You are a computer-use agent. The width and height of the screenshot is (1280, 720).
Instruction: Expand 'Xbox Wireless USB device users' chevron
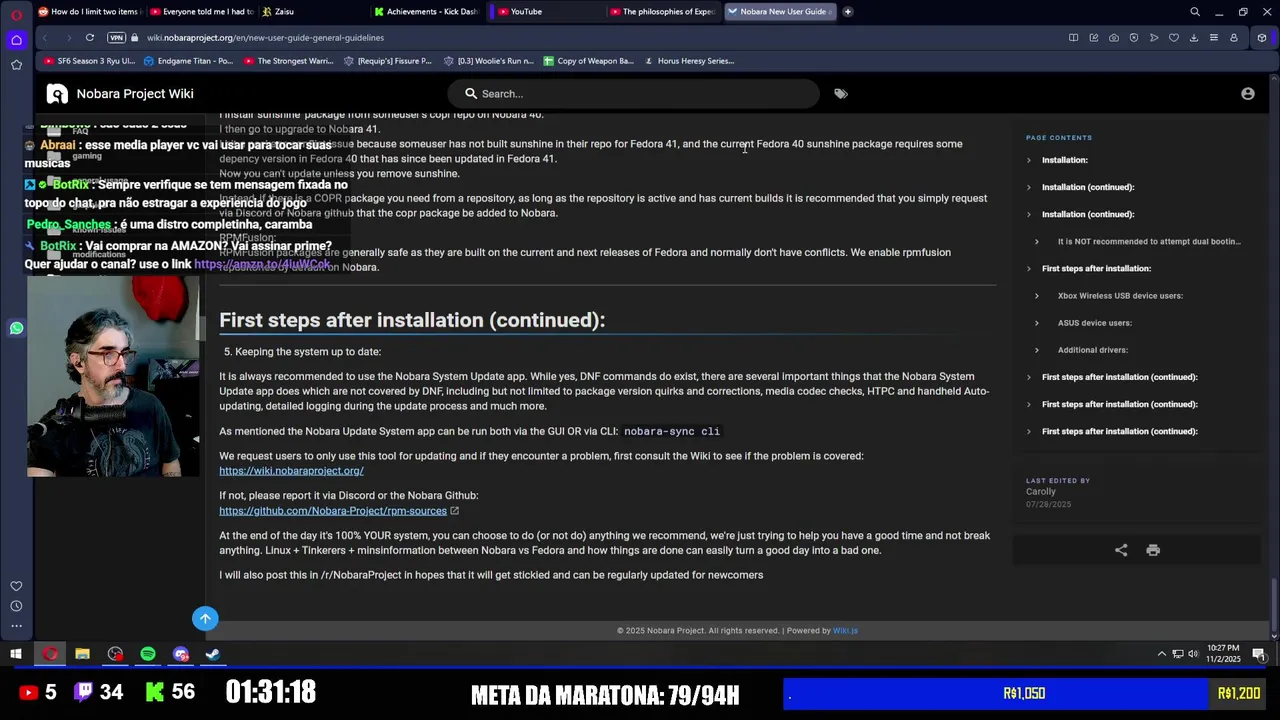(1036, 296)
